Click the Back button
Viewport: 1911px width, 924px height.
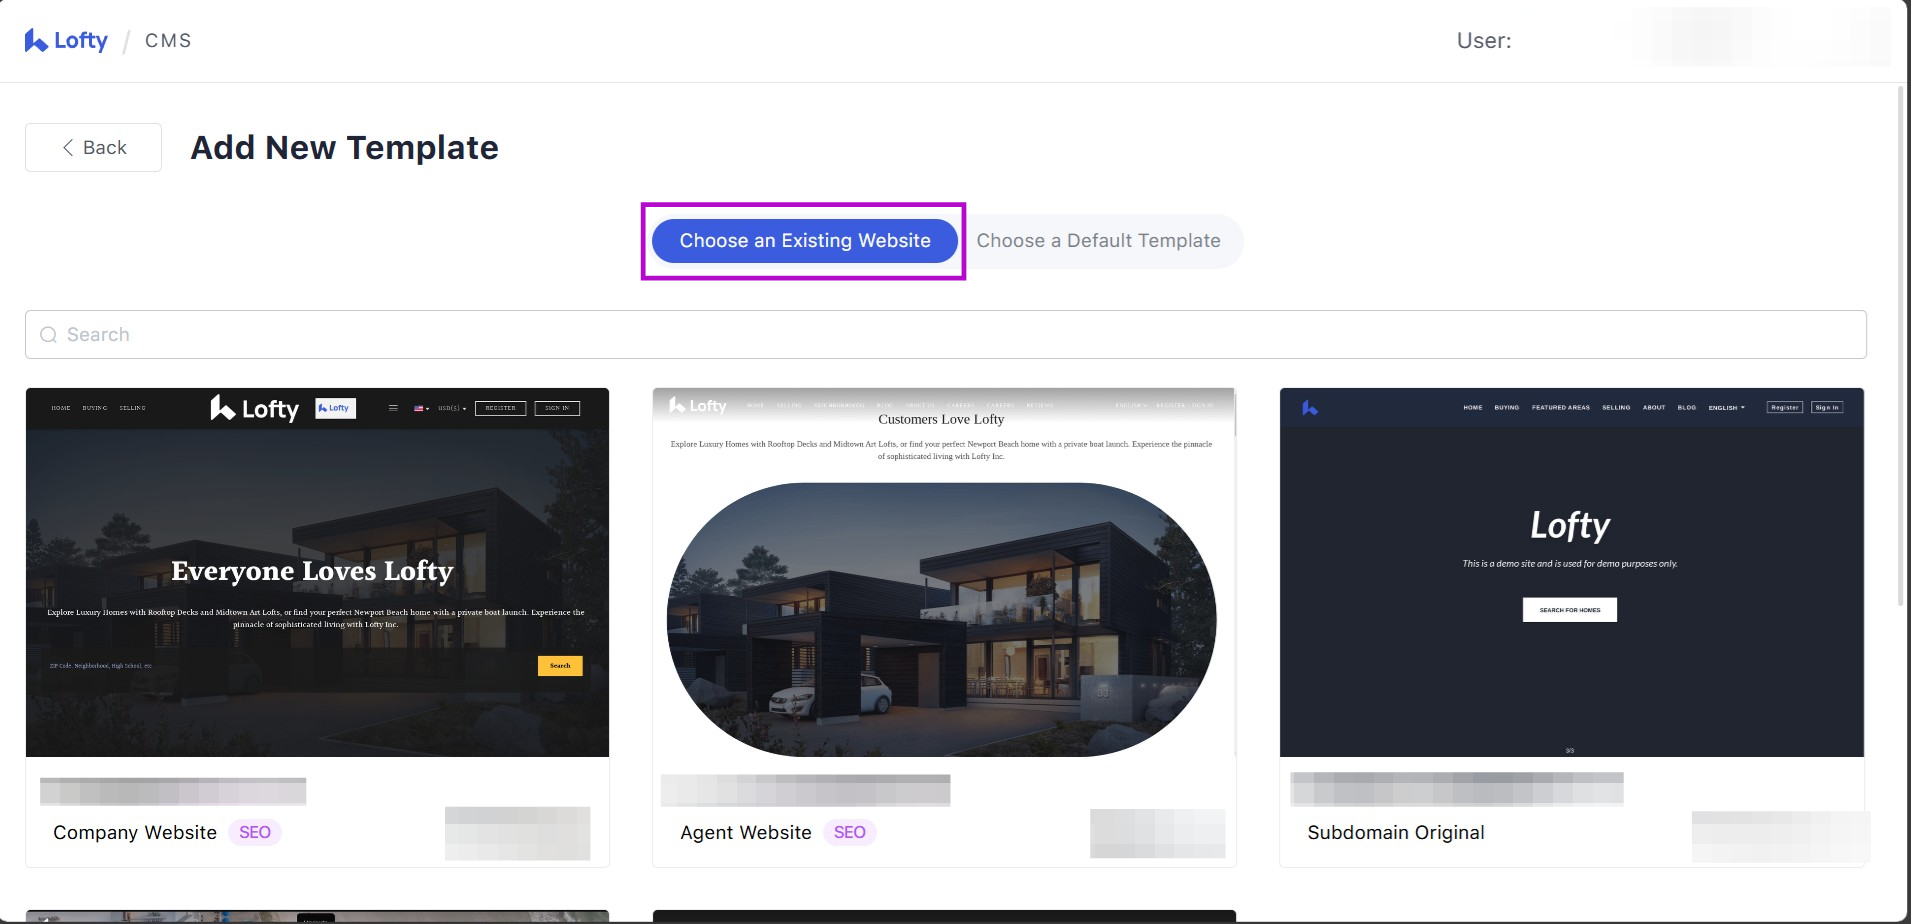point(93,147)
